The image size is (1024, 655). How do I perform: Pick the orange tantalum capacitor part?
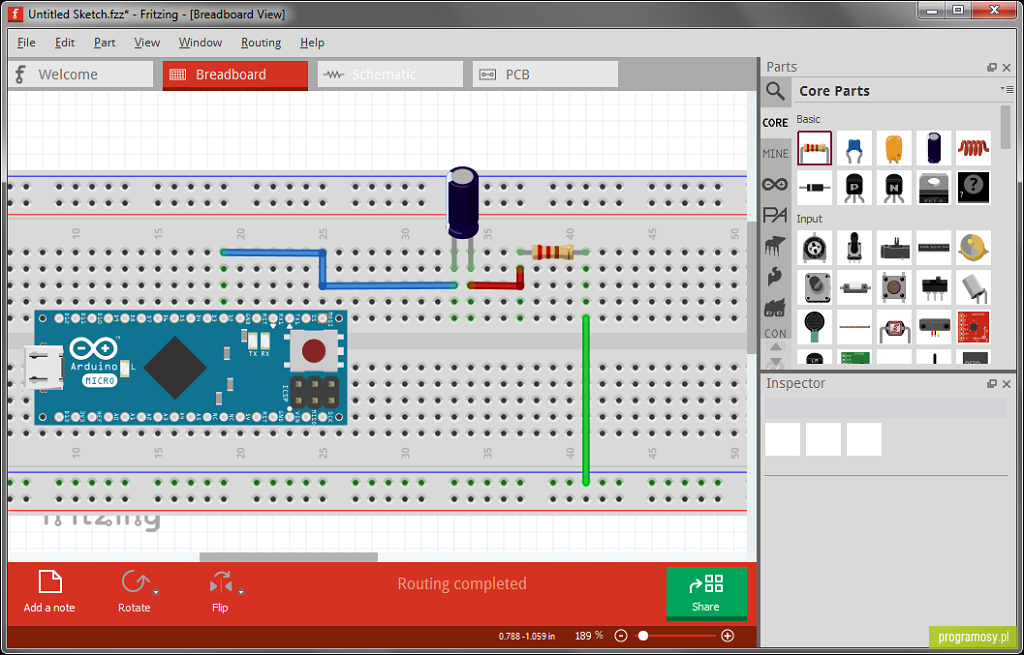(x=894, y=148)
